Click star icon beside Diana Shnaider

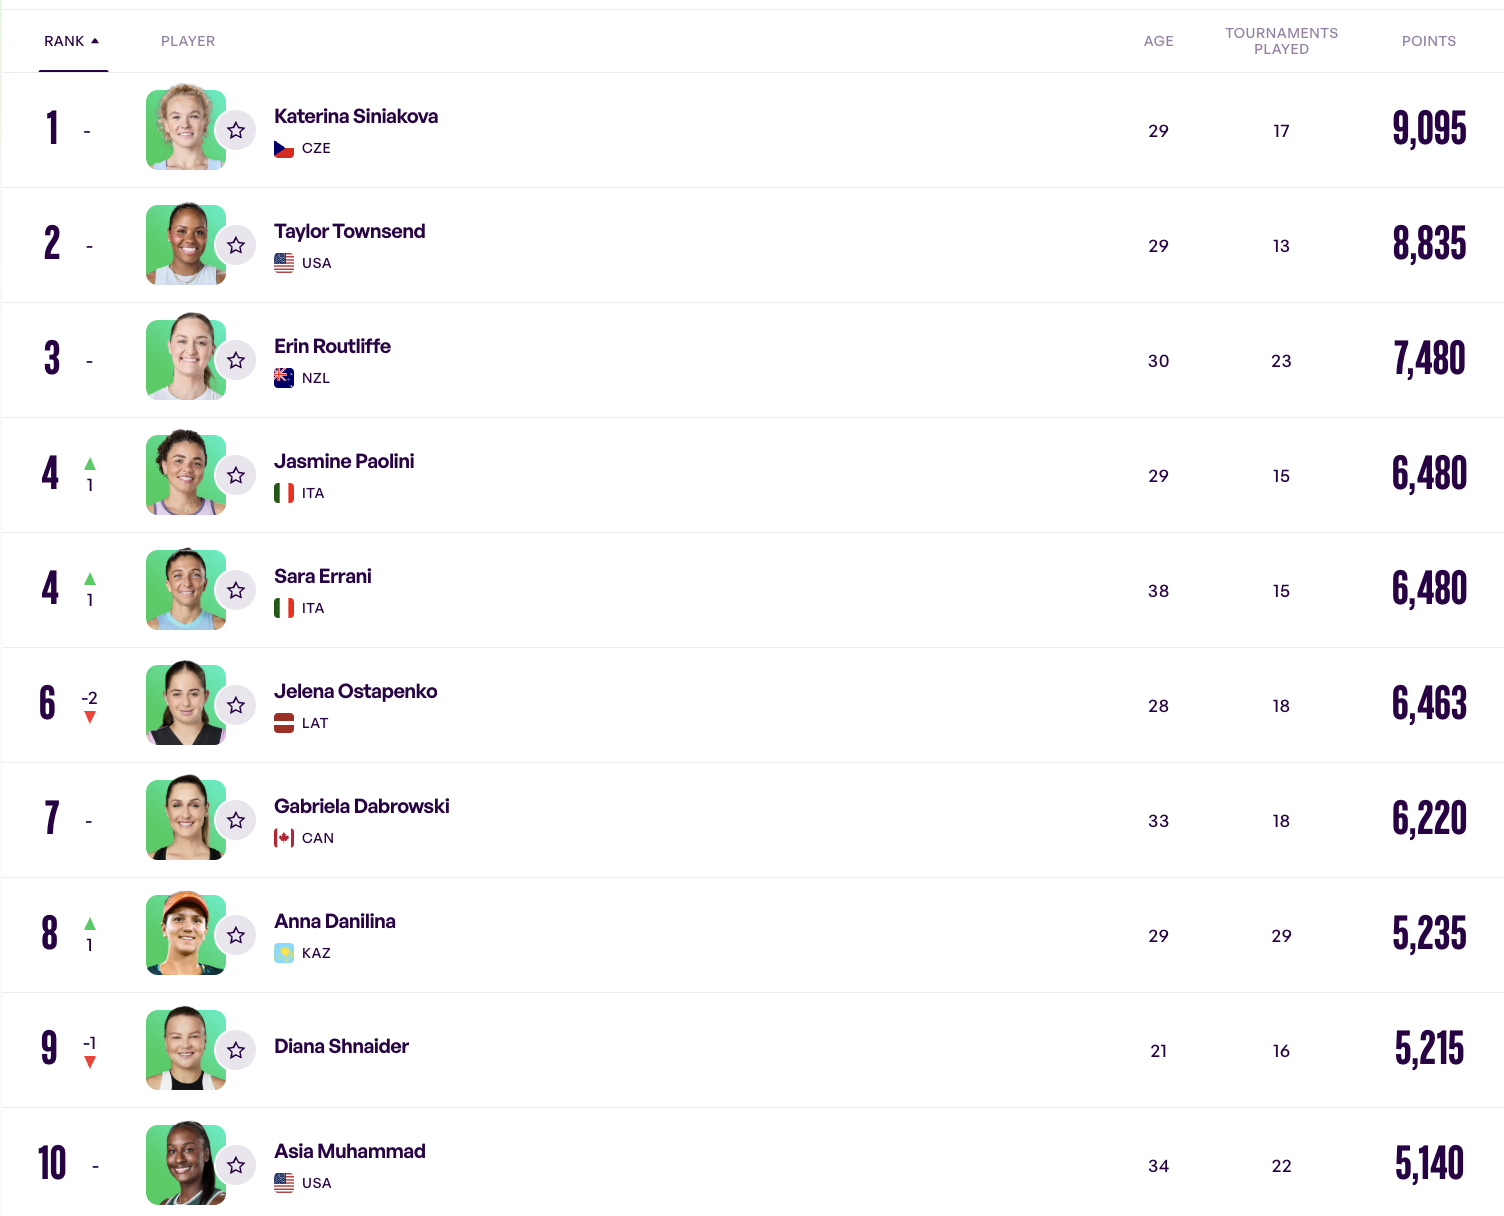pos(236,1050)
